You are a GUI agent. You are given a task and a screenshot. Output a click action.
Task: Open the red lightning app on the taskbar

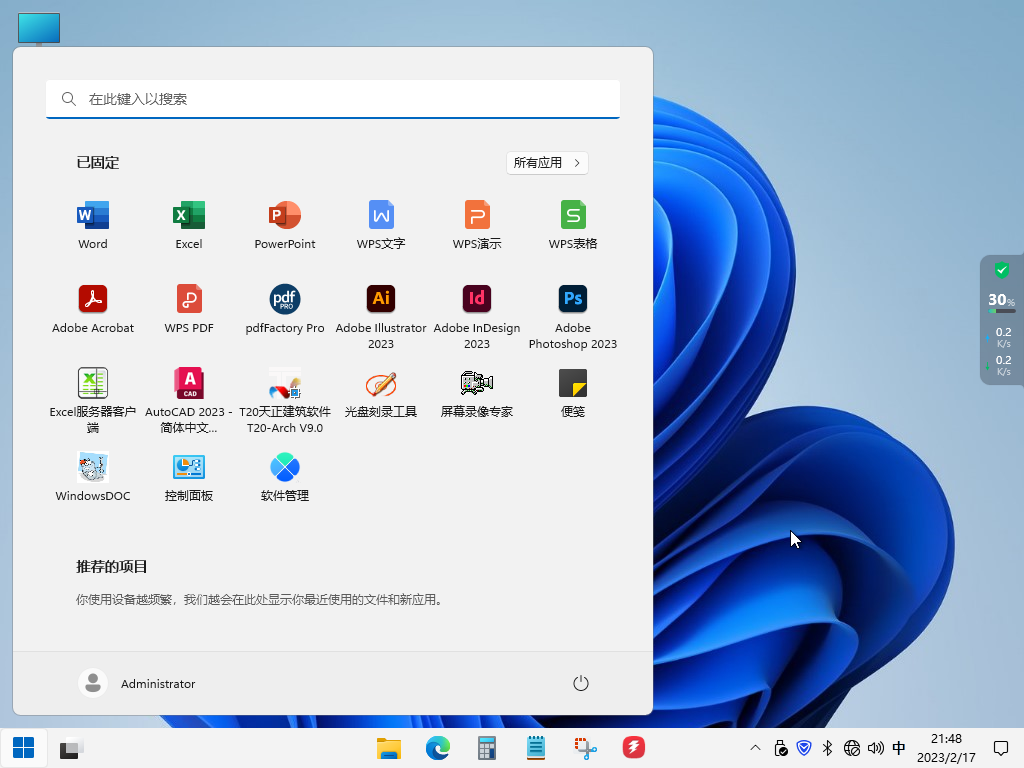click(x=633, y=748)
